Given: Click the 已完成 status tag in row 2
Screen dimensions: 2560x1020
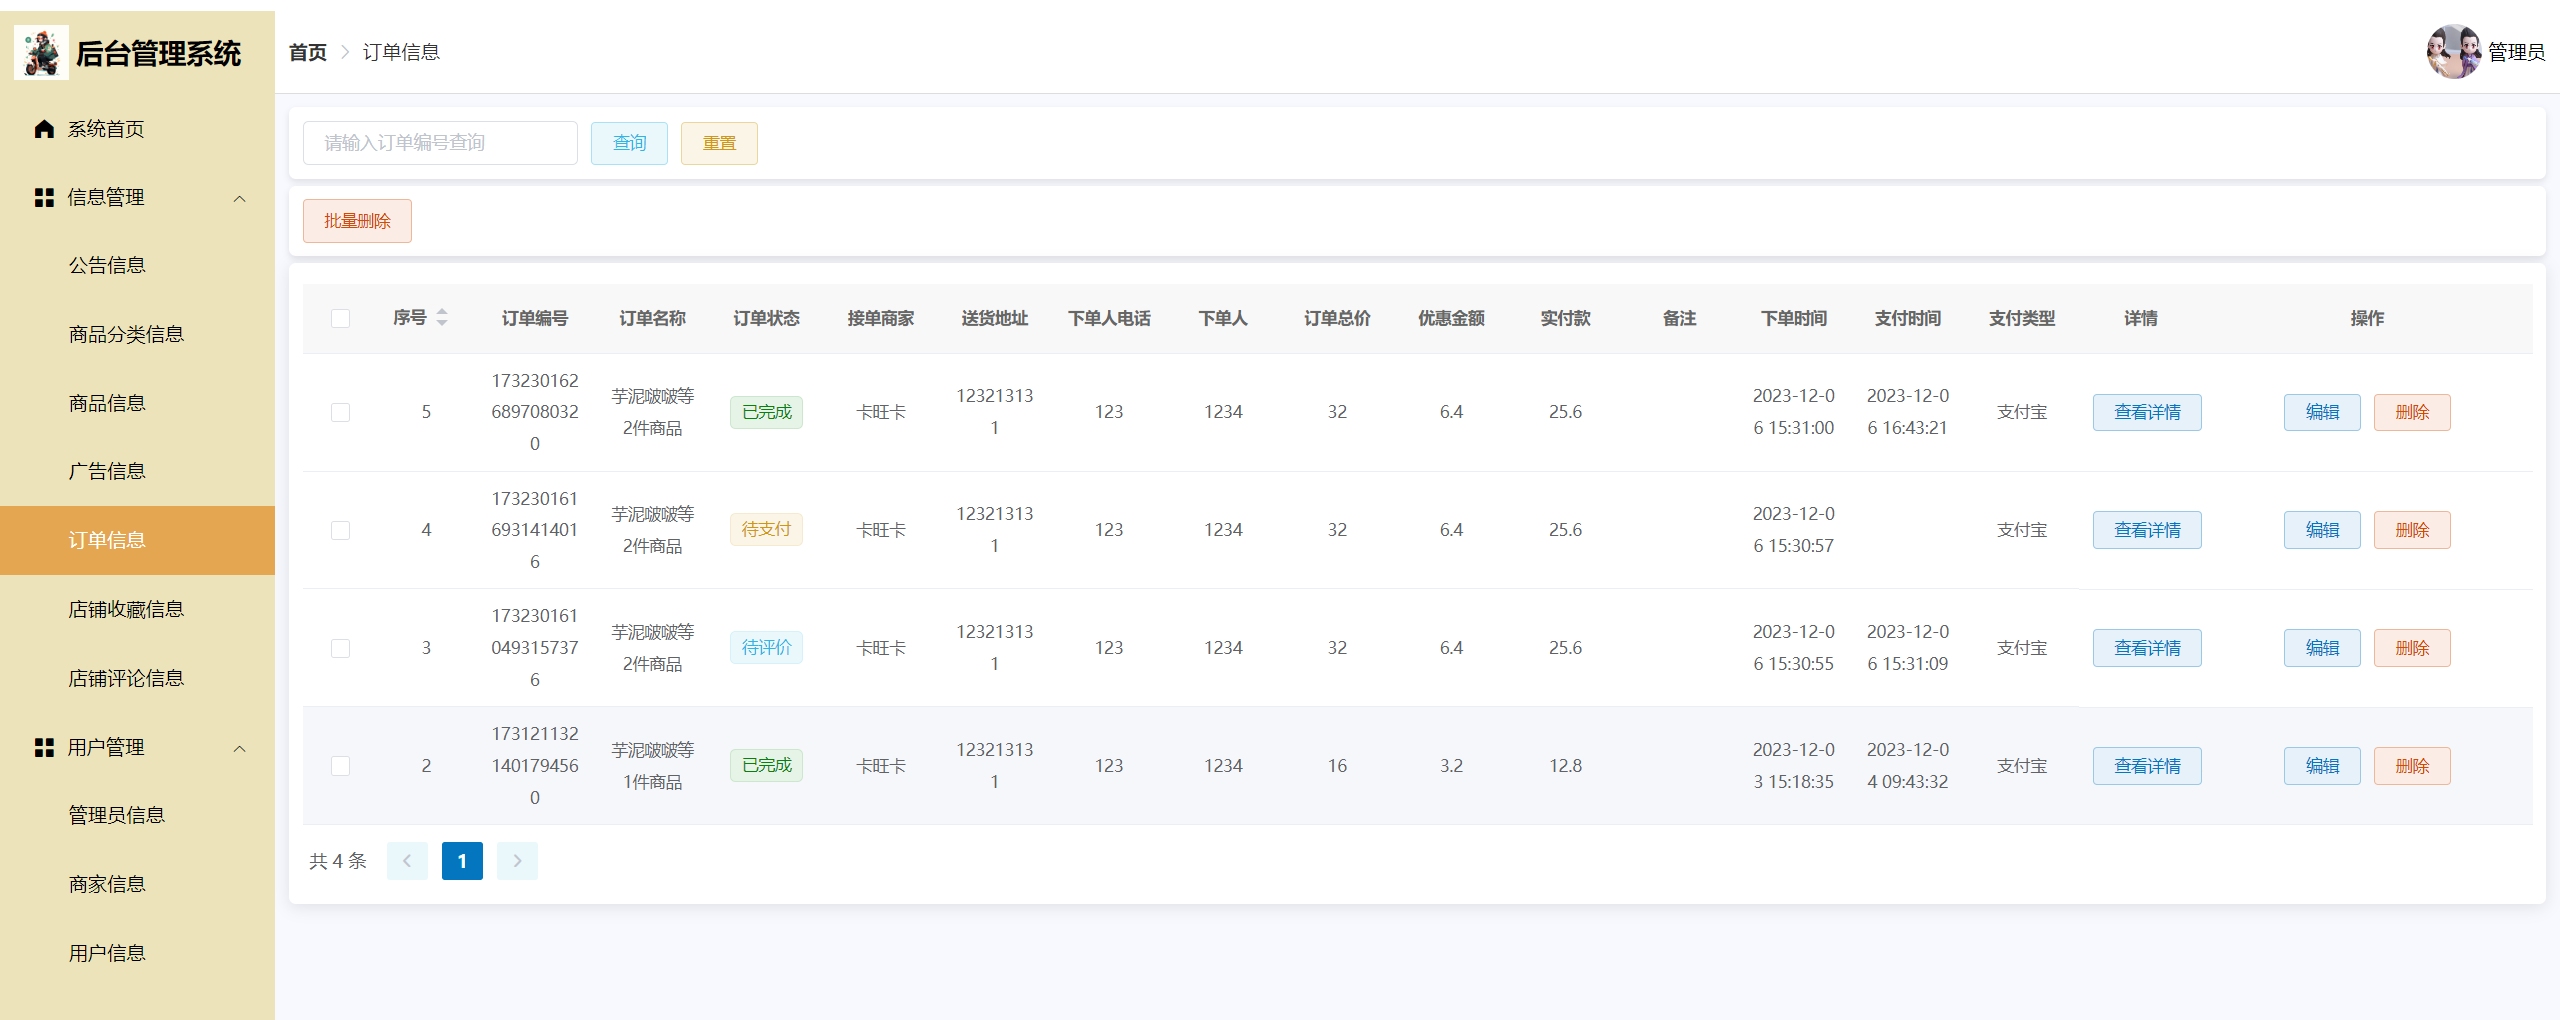Looking at the screenshot, I should click(x=766, y=765).
